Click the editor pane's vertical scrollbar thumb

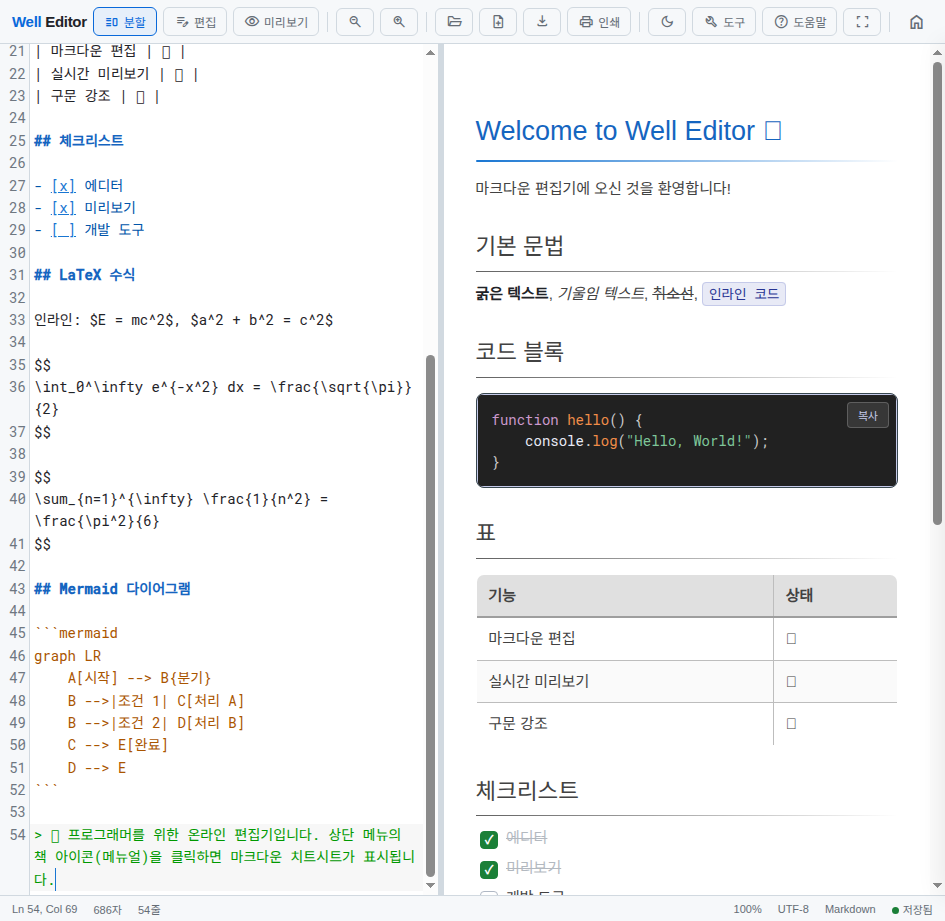click(430, 615)
